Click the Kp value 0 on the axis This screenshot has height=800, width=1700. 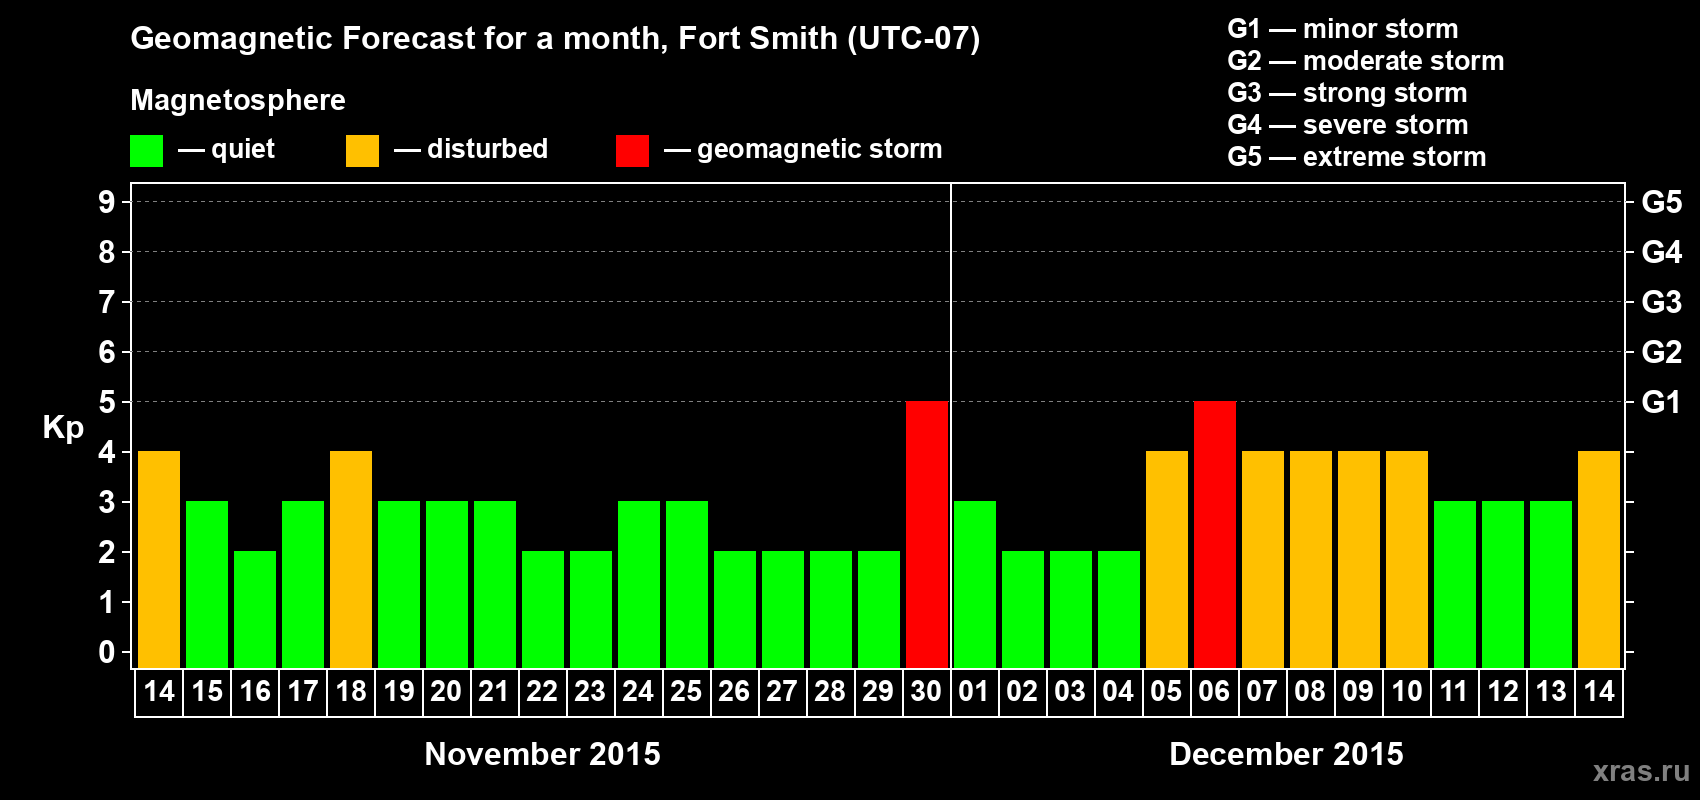coord(107,652)
